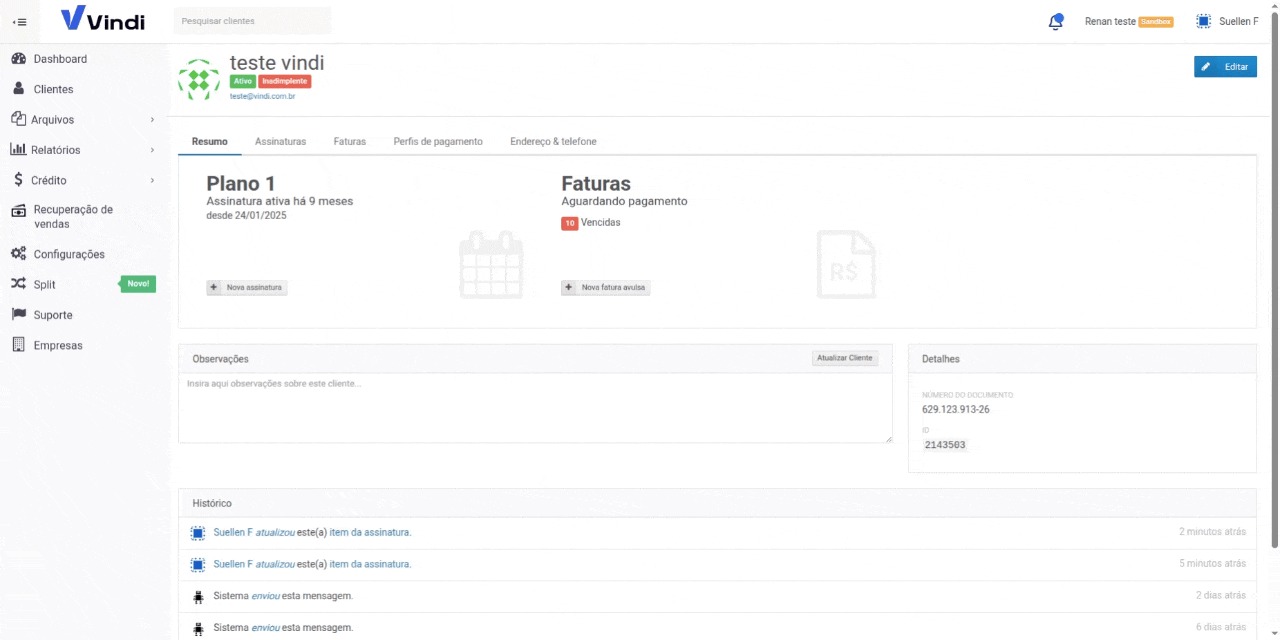Click the Split shuffle icon
Viewport: 1280px width, 640px height.
pos(18,284)
